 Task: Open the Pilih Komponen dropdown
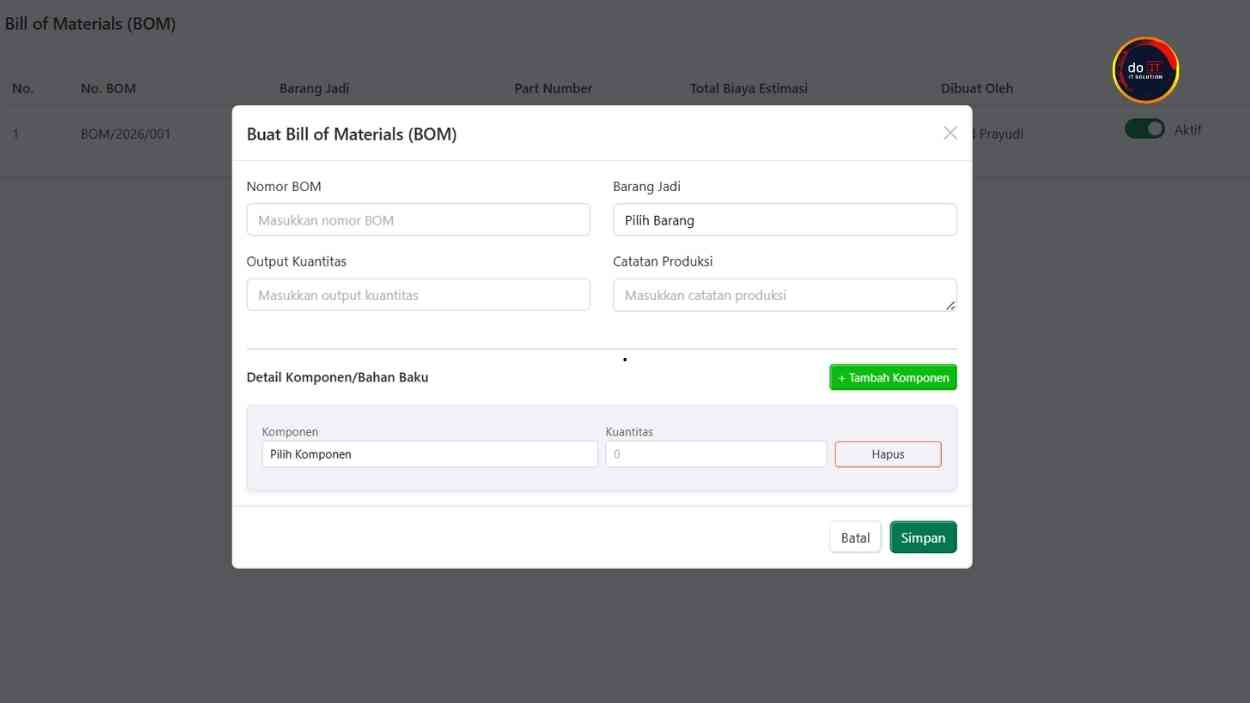(428, 453)
